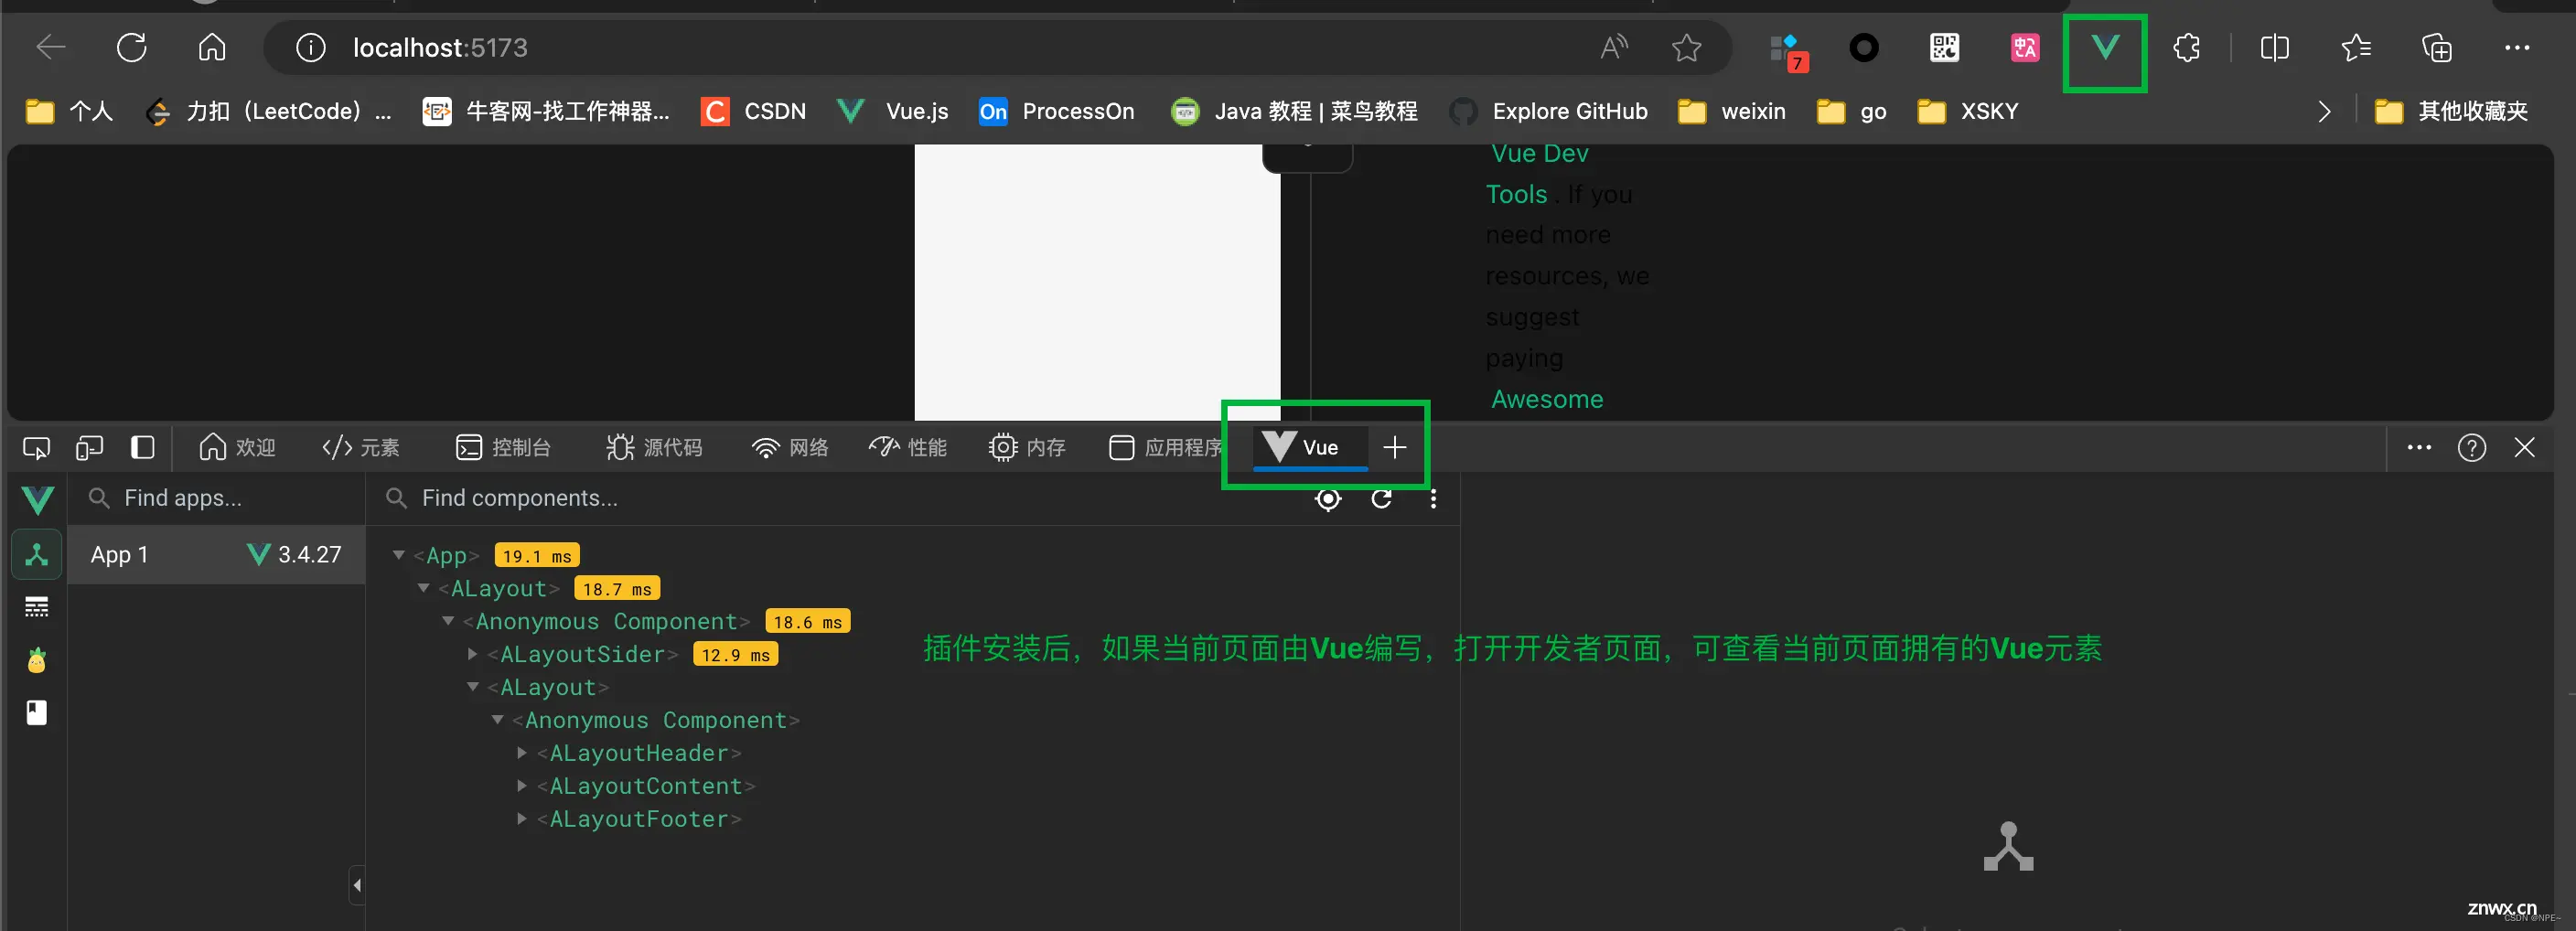Viewport: 2576px width, 931px height.
Task: Open the timeline sidebar icon
Action: pyautogui.click(x=37, y=607)
